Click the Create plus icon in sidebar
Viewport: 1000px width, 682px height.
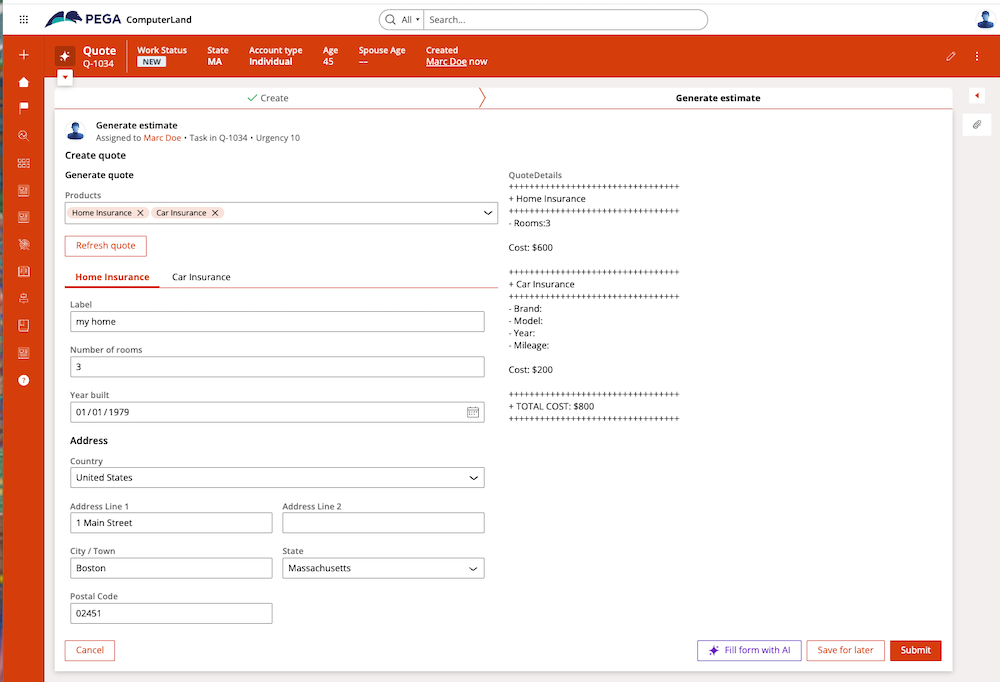24,55
